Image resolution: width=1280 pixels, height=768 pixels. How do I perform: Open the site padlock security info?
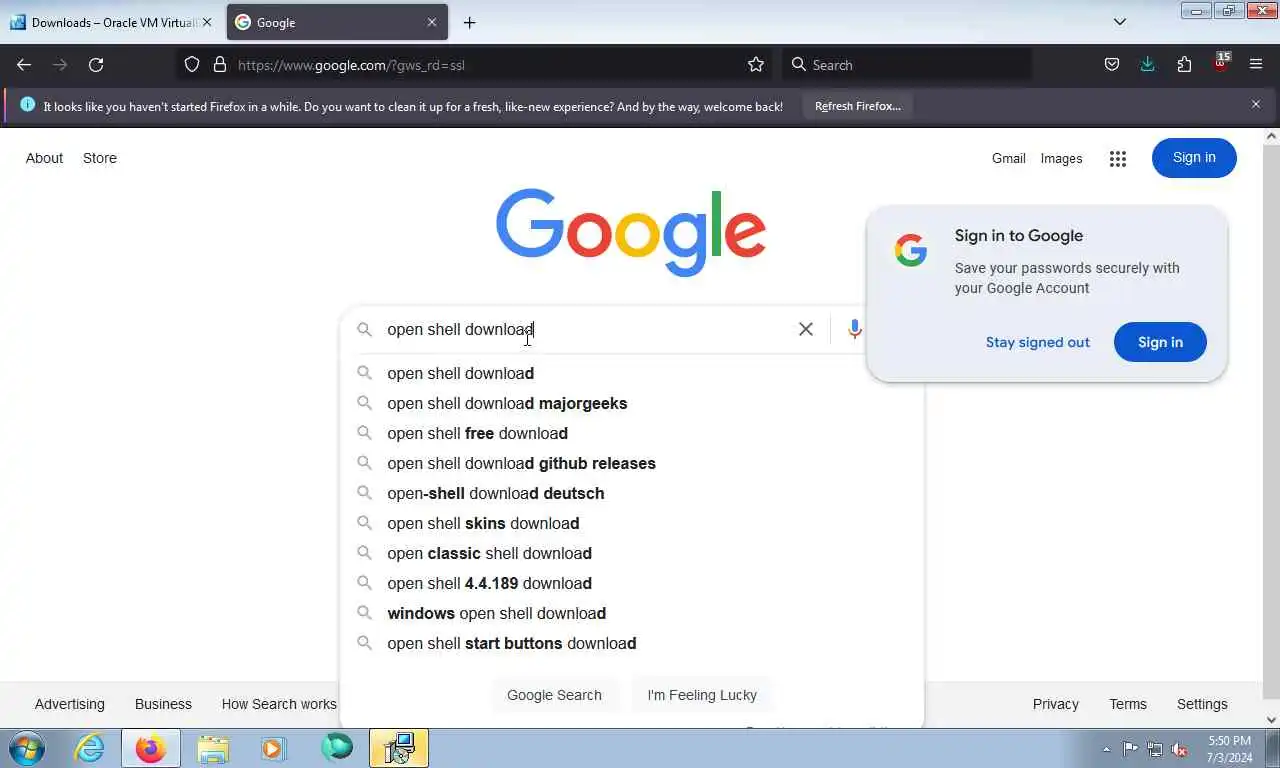(x=220, y=65)
